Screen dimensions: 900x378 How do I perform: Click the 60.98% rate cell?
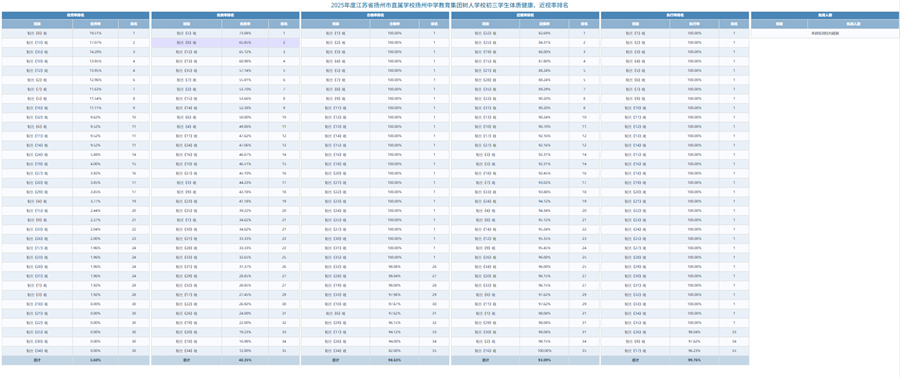tap(245, 61)
